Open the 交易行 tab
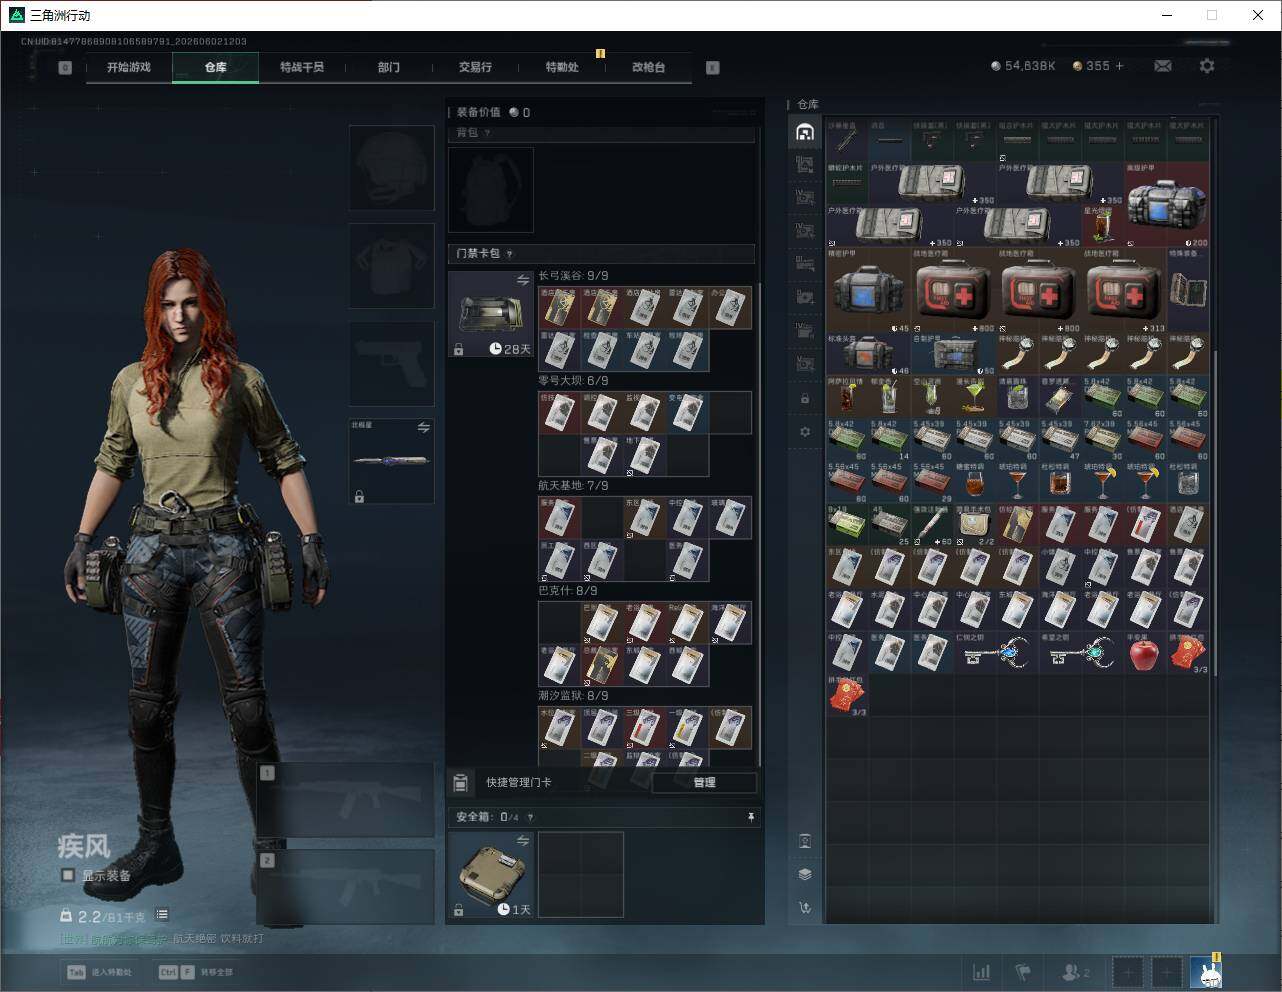The height and width of the screenshot is (992, 1282). click(475, 67)
